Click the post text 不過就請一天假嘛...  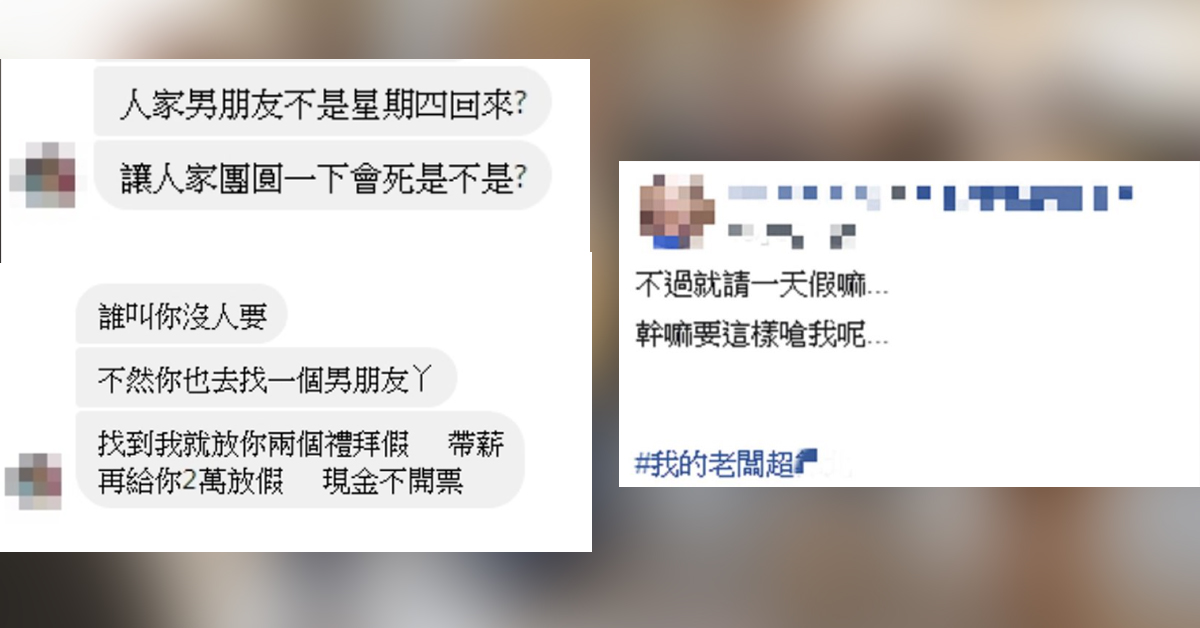[762, 288]
